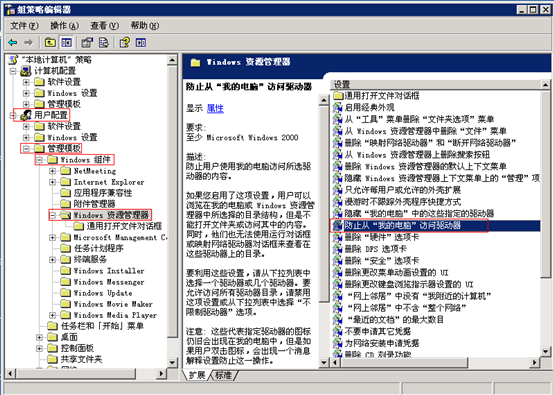Click icon for 删除"硬件"选项卡 setting

point(338,237)
